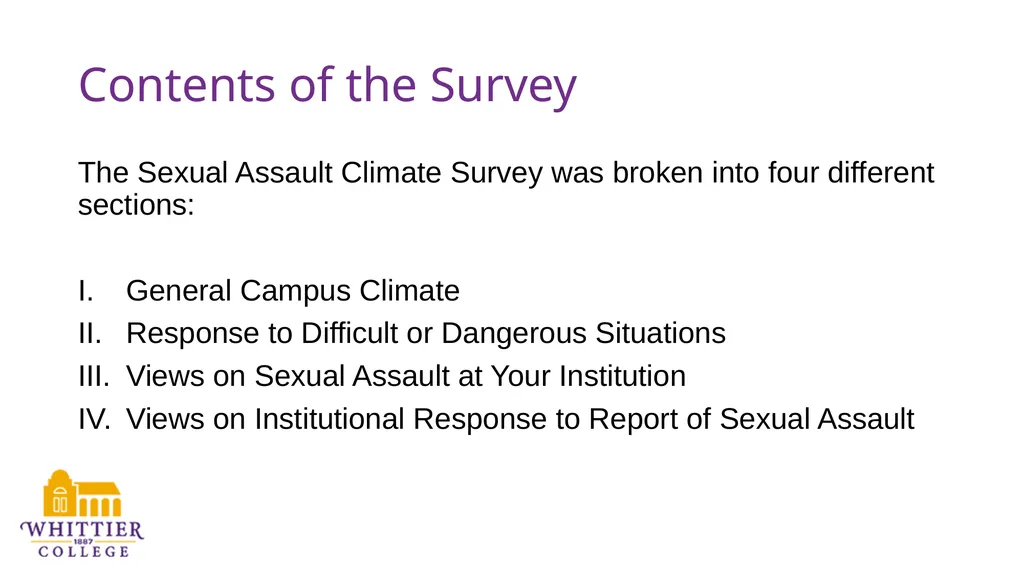1024x575 pixels.
Task: Click 'Views on Institutional Response to Report' item
Action: (520, 419)
